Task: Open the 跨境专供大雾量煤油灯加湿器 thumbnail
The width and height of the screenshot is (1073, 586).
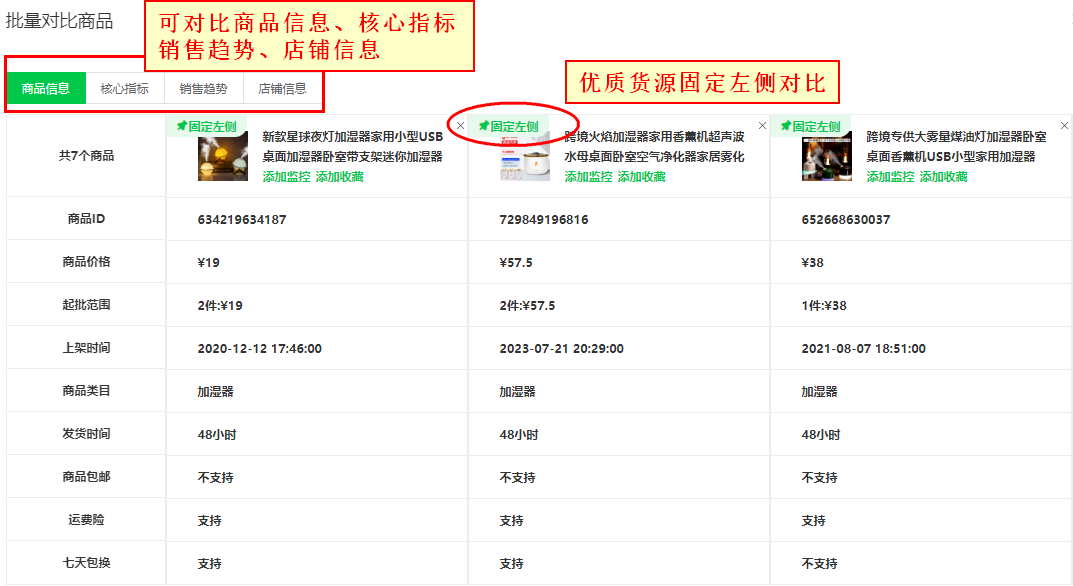Action: pyautogui.click(x=827, y=157)
